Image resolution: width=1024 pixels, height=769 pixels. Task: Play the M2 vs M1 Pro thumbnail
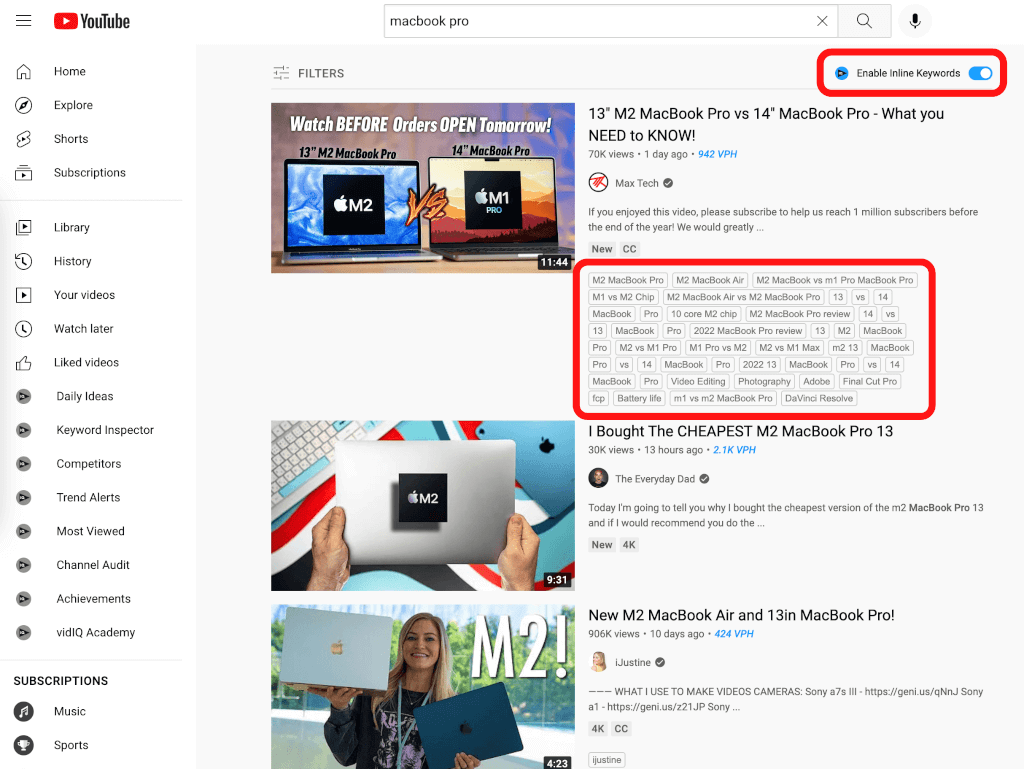422,188
